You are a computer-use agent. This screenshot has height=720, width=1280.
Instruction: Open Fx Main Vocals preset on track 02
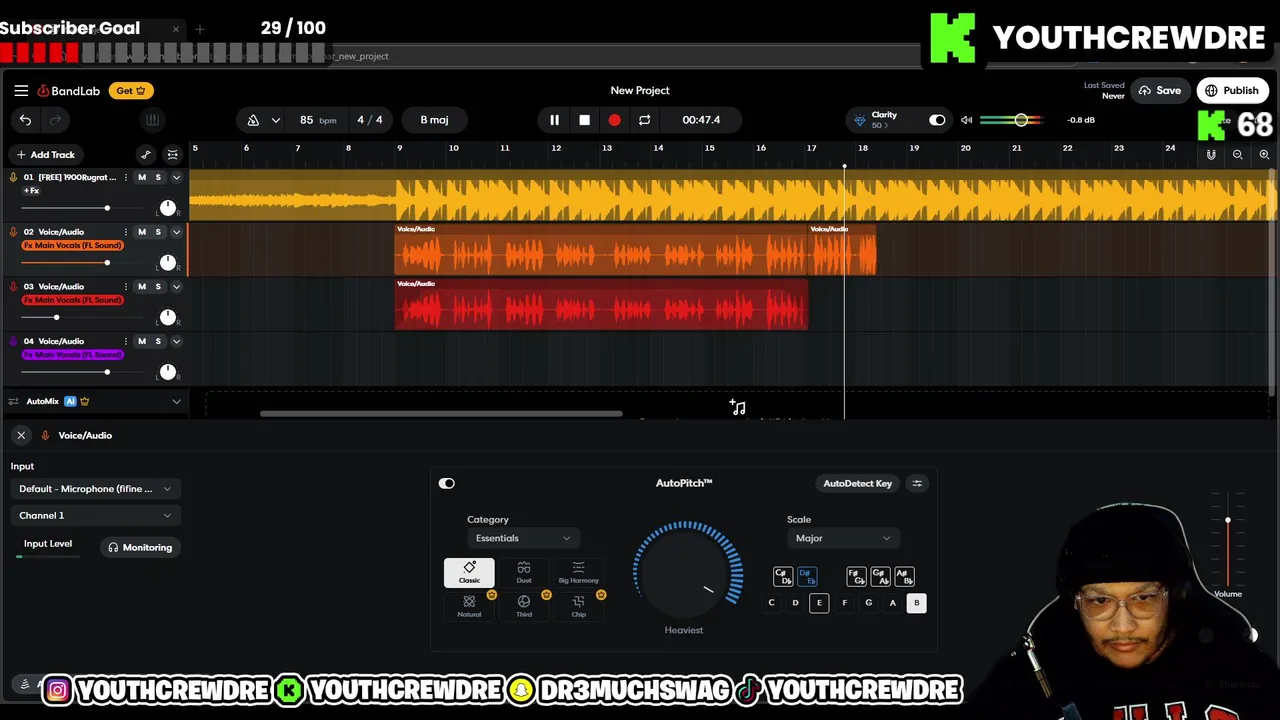click(x=73, y=245)
